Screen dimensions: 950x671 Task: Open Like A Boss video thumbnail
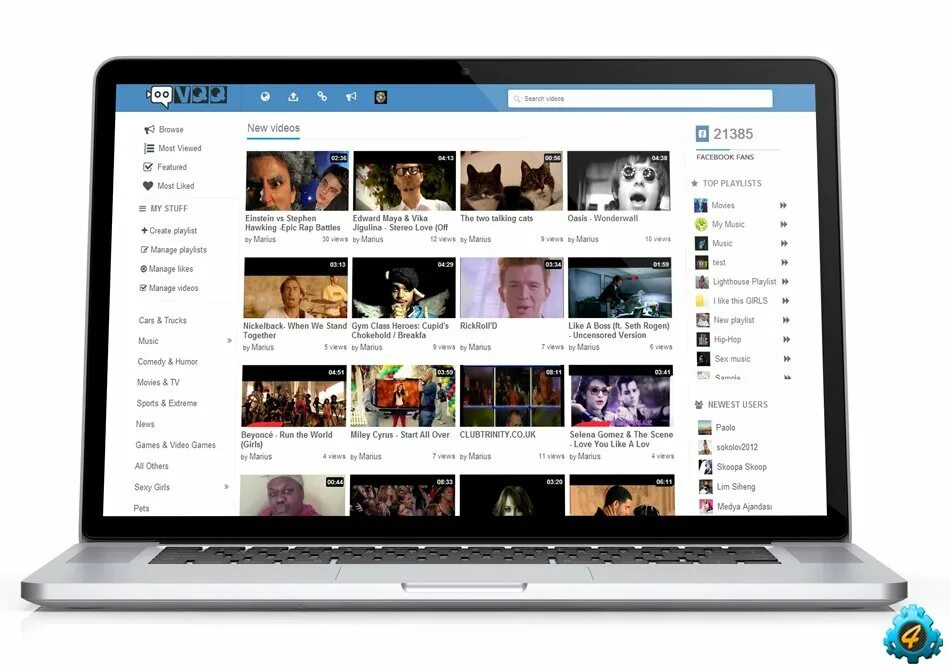(x=620, y=288)
